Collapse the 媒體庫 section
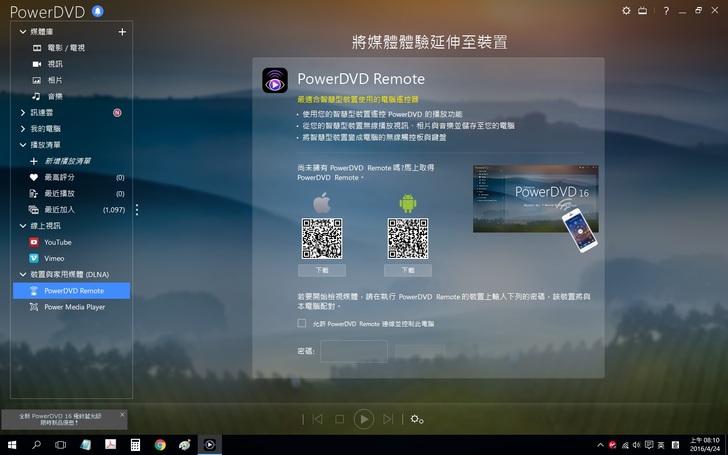 pos(22,32)
